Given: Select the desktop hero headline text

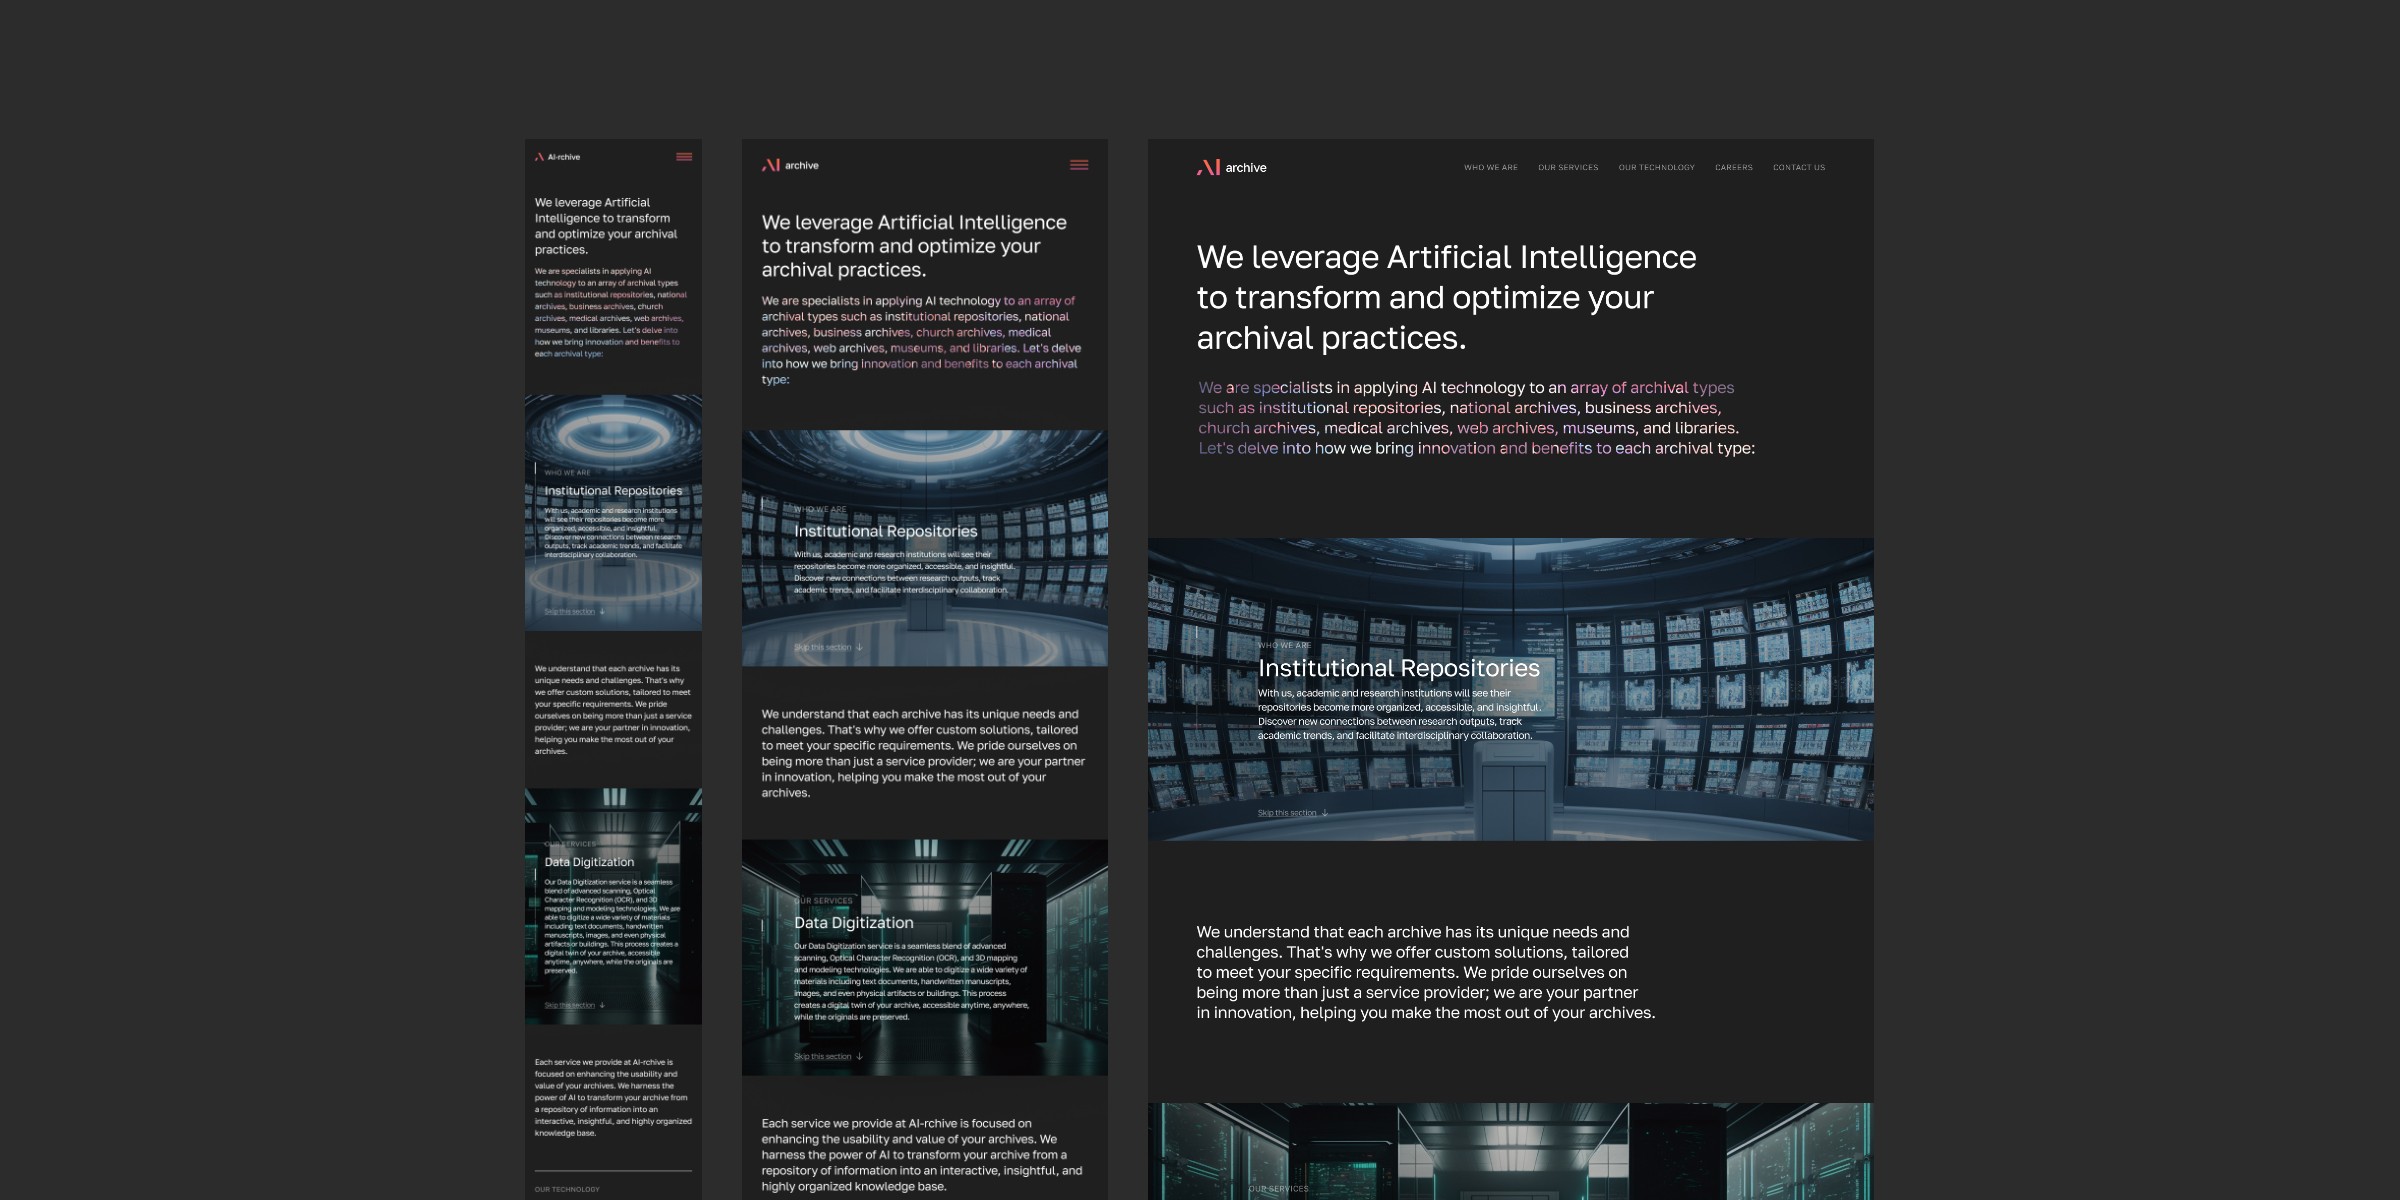Looking at the screenshot, I should pos(1445,297).
